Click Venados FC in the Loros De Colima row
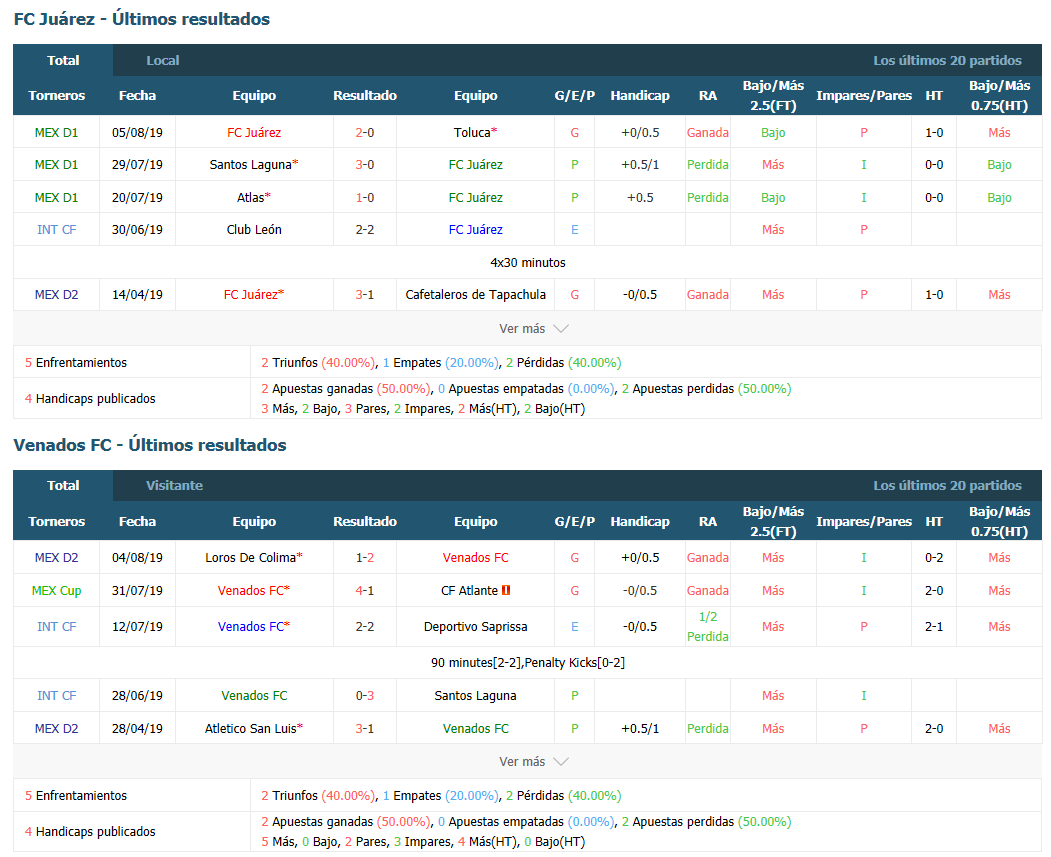This screenshot has width=1051, height=857. coord(475,557)
